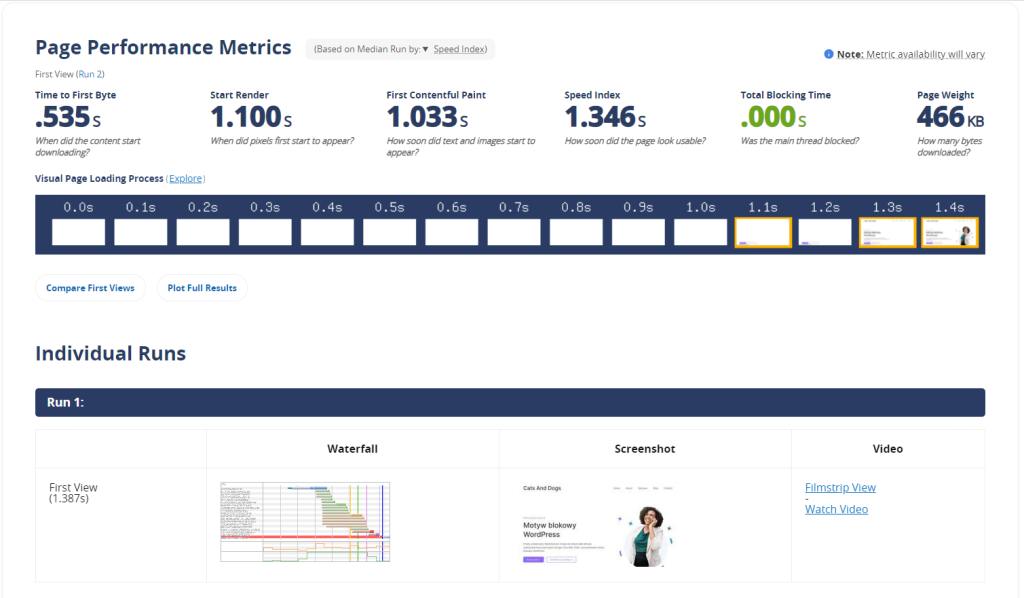Image resolution: width=1024 pixels, height=598 pixels.
Task: Select the 0.5s filmstrip frame
Action: pos(389,232)
